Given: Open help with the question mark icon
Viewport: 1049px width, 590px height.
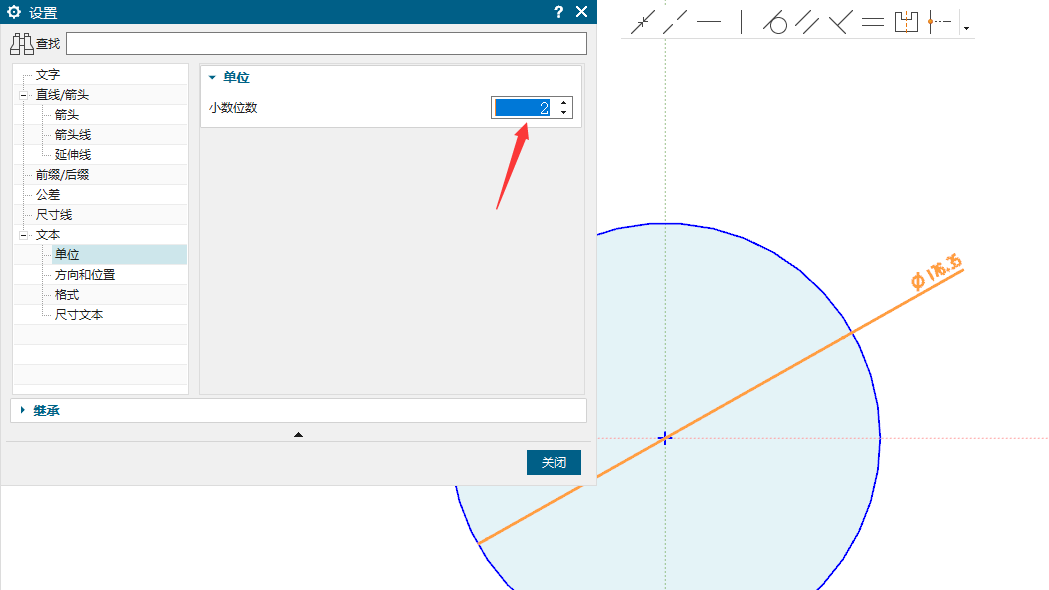Looking at the screenshot, I should [x=558, y=12].
